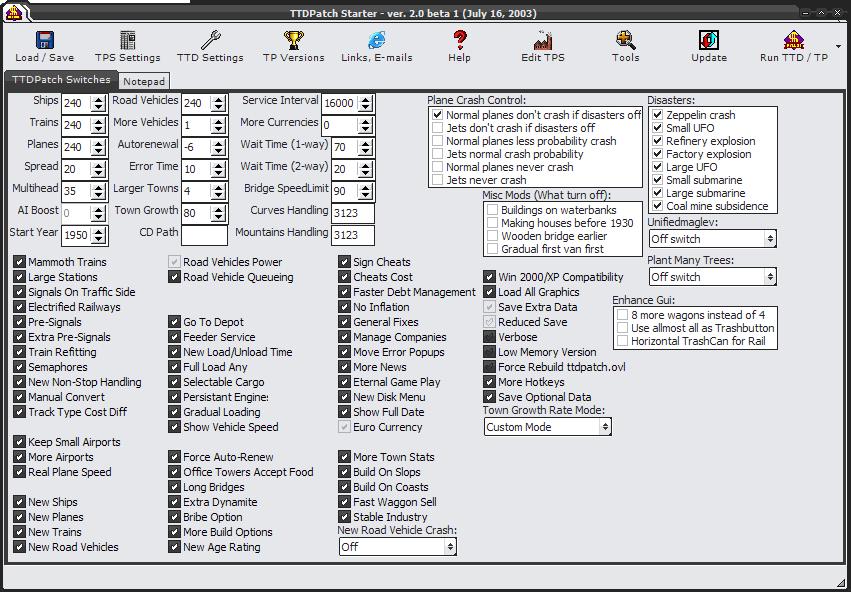This screenshot has width=851, height=592.
Task: Click the Curves Handling input field
Action: [353, 213]
